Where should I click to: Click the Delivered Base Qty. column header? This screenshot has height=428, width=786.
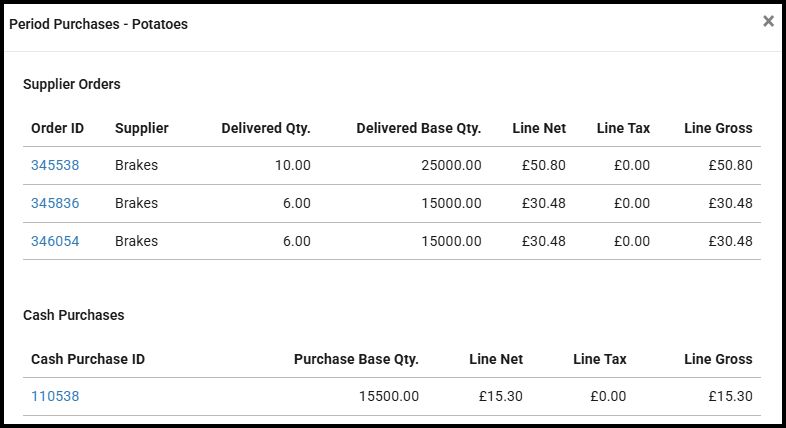tap(419, 128)
